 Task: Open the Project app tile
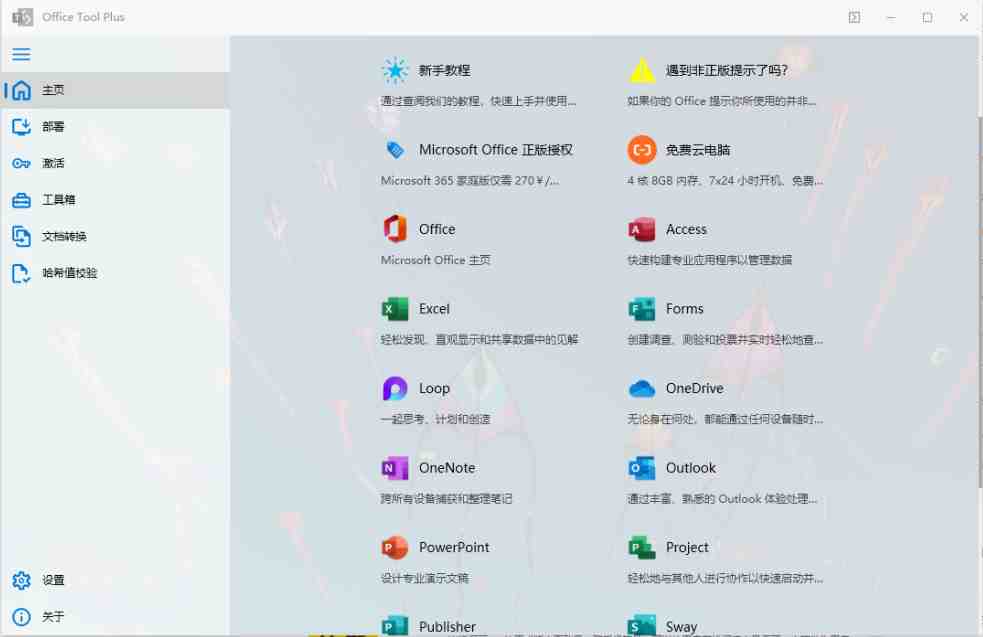(688, 547)
